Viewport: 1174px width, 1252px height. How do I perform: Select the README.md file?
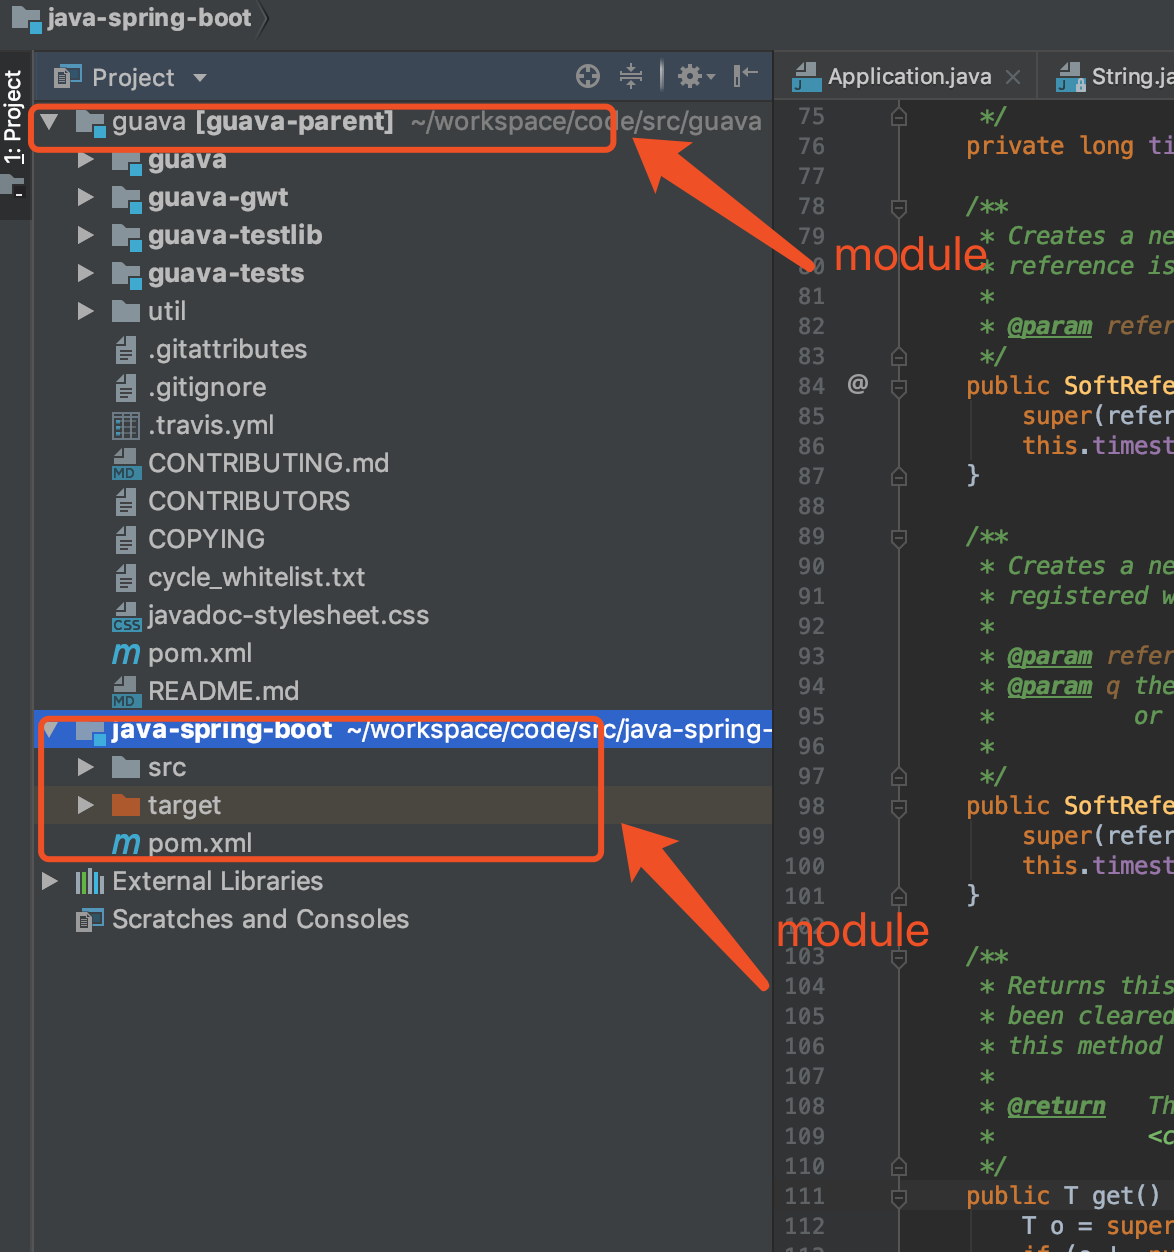223,691
